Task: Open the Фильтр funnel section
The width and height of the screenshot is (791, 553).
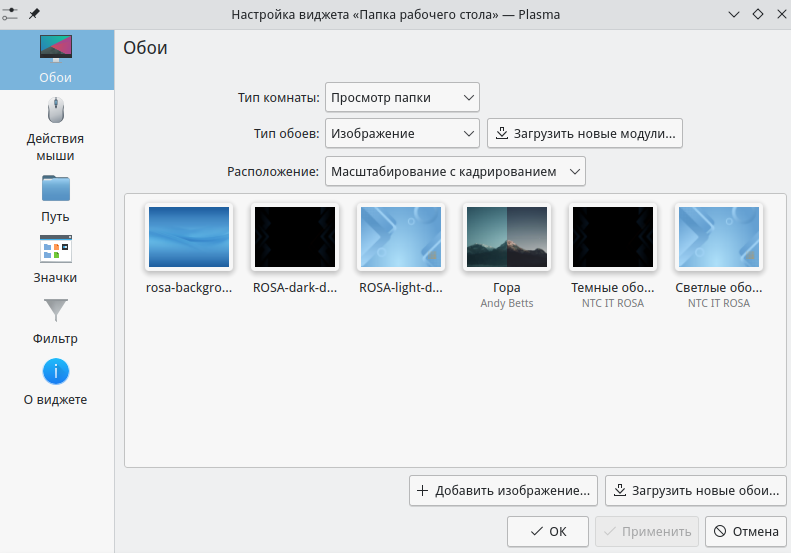Action: click(x=56, y=320)
